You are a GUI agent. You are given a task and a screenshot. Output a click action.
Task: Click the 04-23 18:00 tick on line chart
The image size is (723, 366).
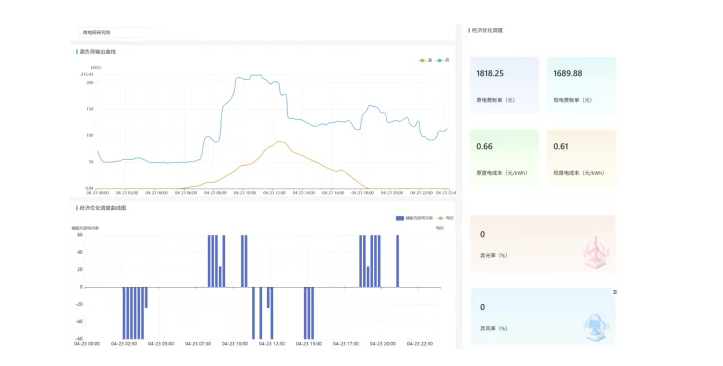pos(362,193)
